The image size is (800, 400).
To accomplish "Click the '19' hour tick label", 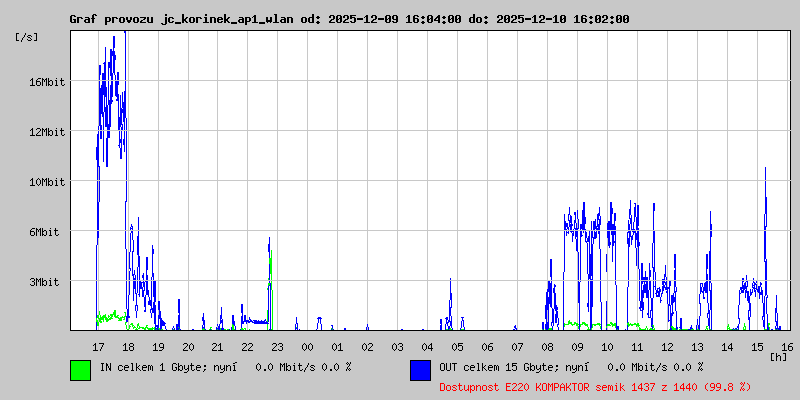I will 158,347.
